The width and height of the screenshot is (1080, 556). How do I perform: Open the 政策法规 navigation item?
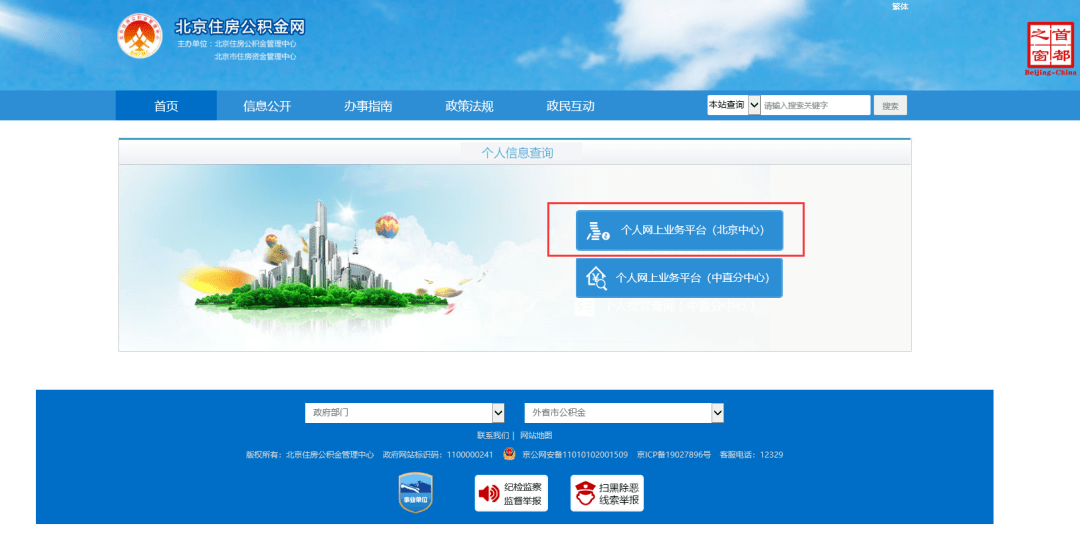coord(470,106)
